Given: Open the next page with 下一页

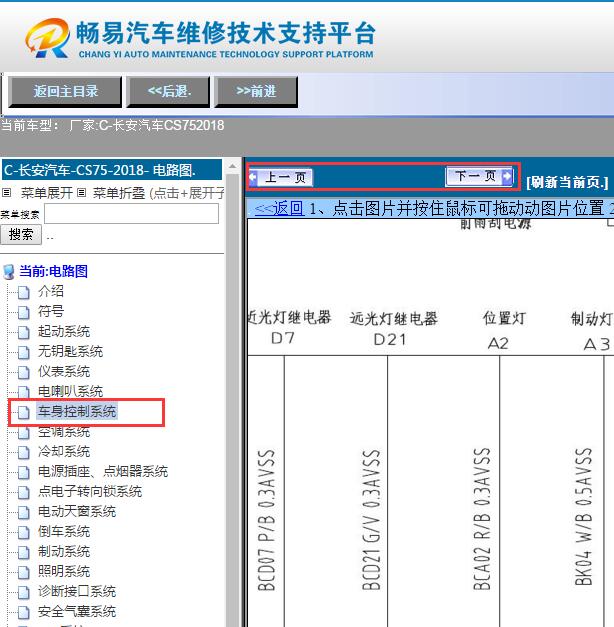Looking at the screenshot, I should click(x=480, y=176).
